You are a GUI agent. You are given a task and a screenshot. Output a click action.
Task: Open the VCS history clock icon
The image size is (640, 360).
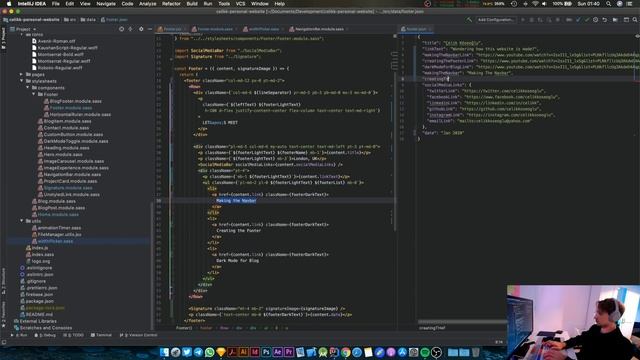(596, 20)
